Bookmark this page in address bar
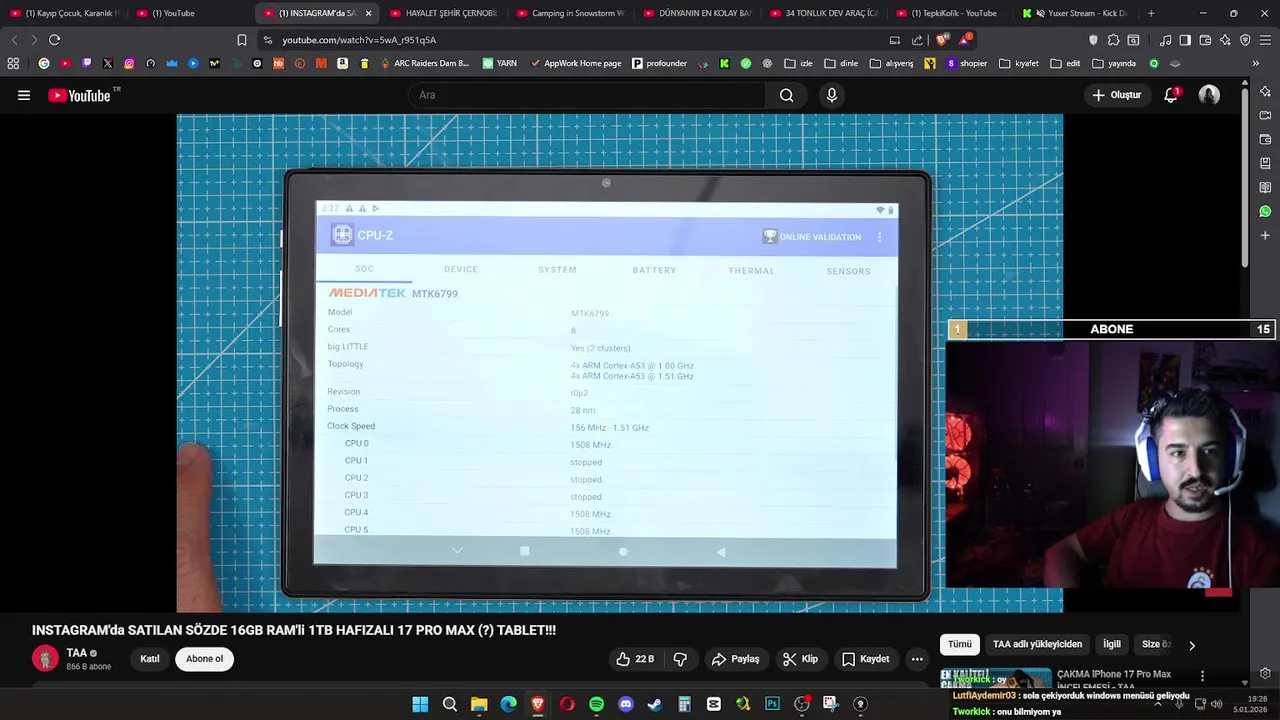 pyautogui.click(x=241, y=40)
